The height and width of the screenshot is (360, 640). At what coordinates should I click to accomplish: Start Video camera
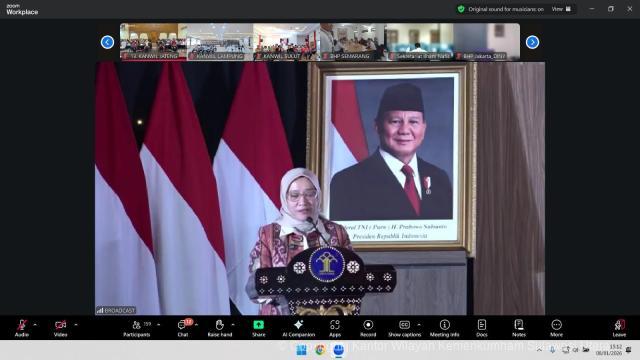click(x=60, y=328)
